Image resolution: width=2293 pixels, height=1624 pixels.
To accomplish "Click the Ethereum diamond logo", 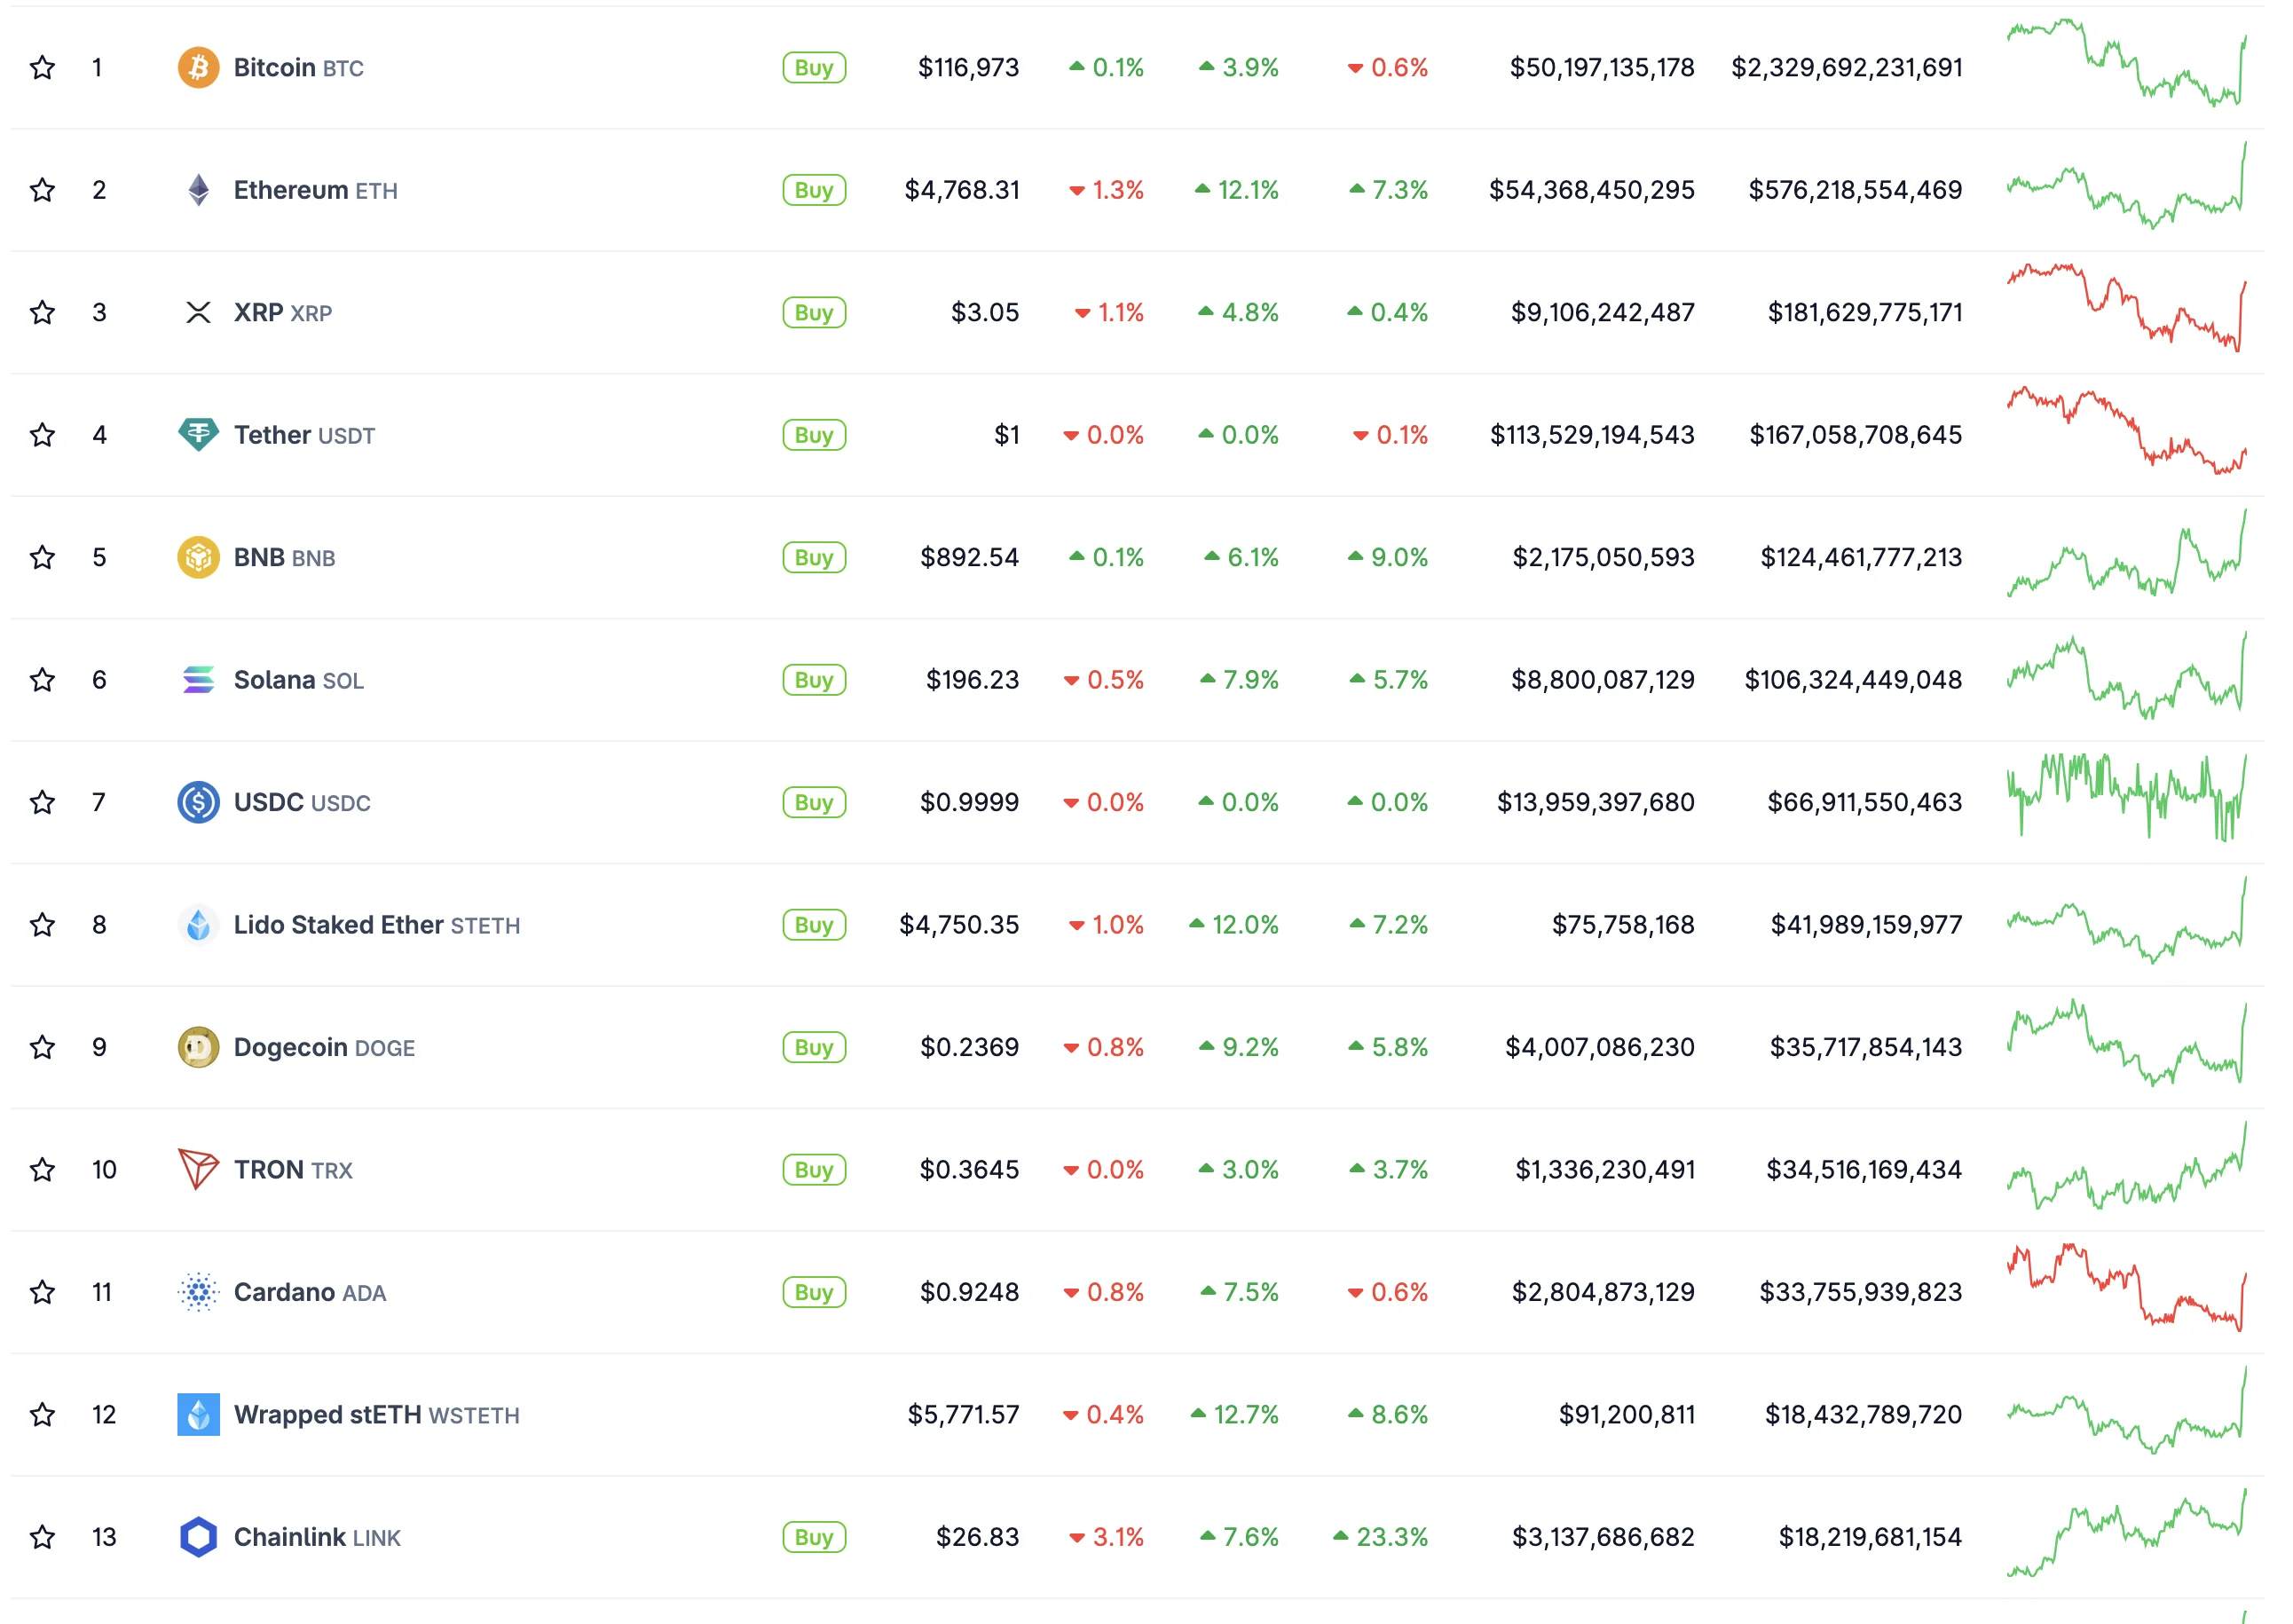I will pyautogui.click(x=199, y=190).
